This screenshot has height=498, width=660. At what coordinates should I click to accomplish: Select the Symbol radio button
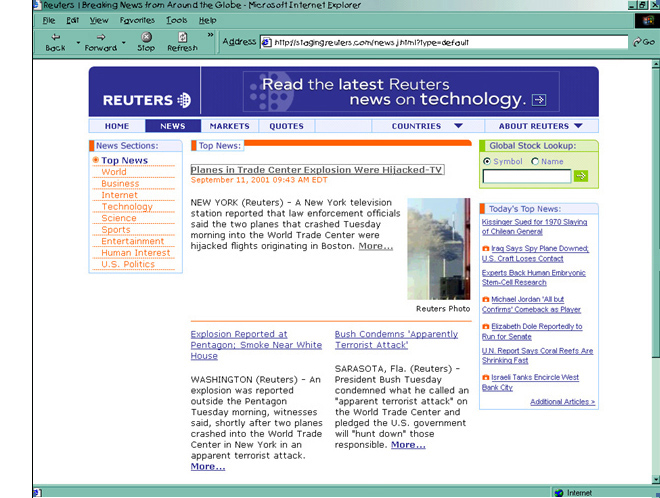(x=487, y=161)
